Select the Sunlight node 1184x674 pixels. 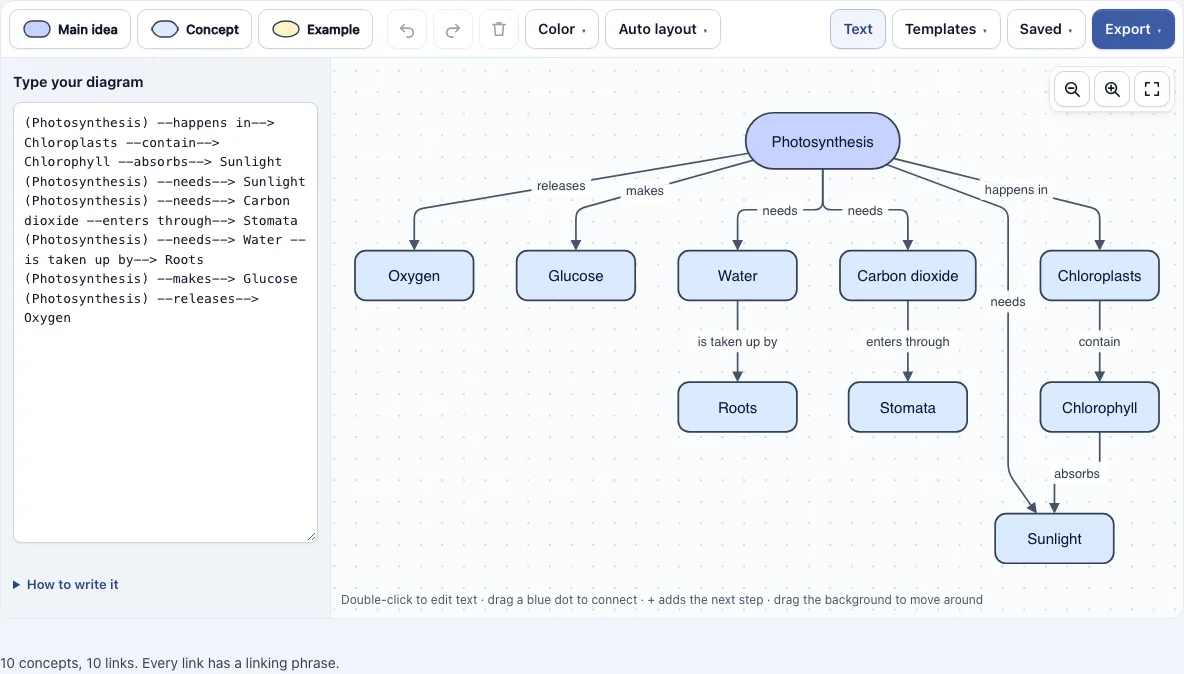[1054, 539]
